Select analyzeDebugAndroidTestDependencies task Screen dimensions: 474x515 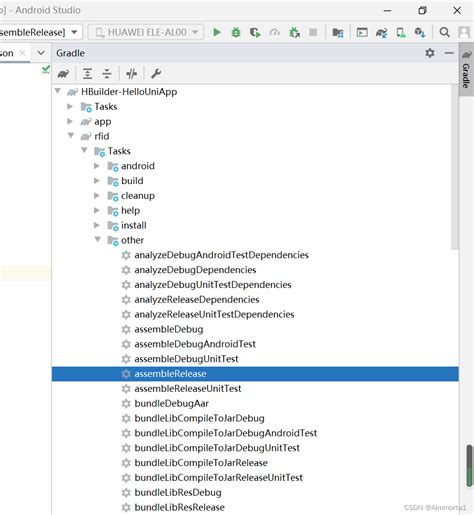pyautogui.click(x=221, y=255)
